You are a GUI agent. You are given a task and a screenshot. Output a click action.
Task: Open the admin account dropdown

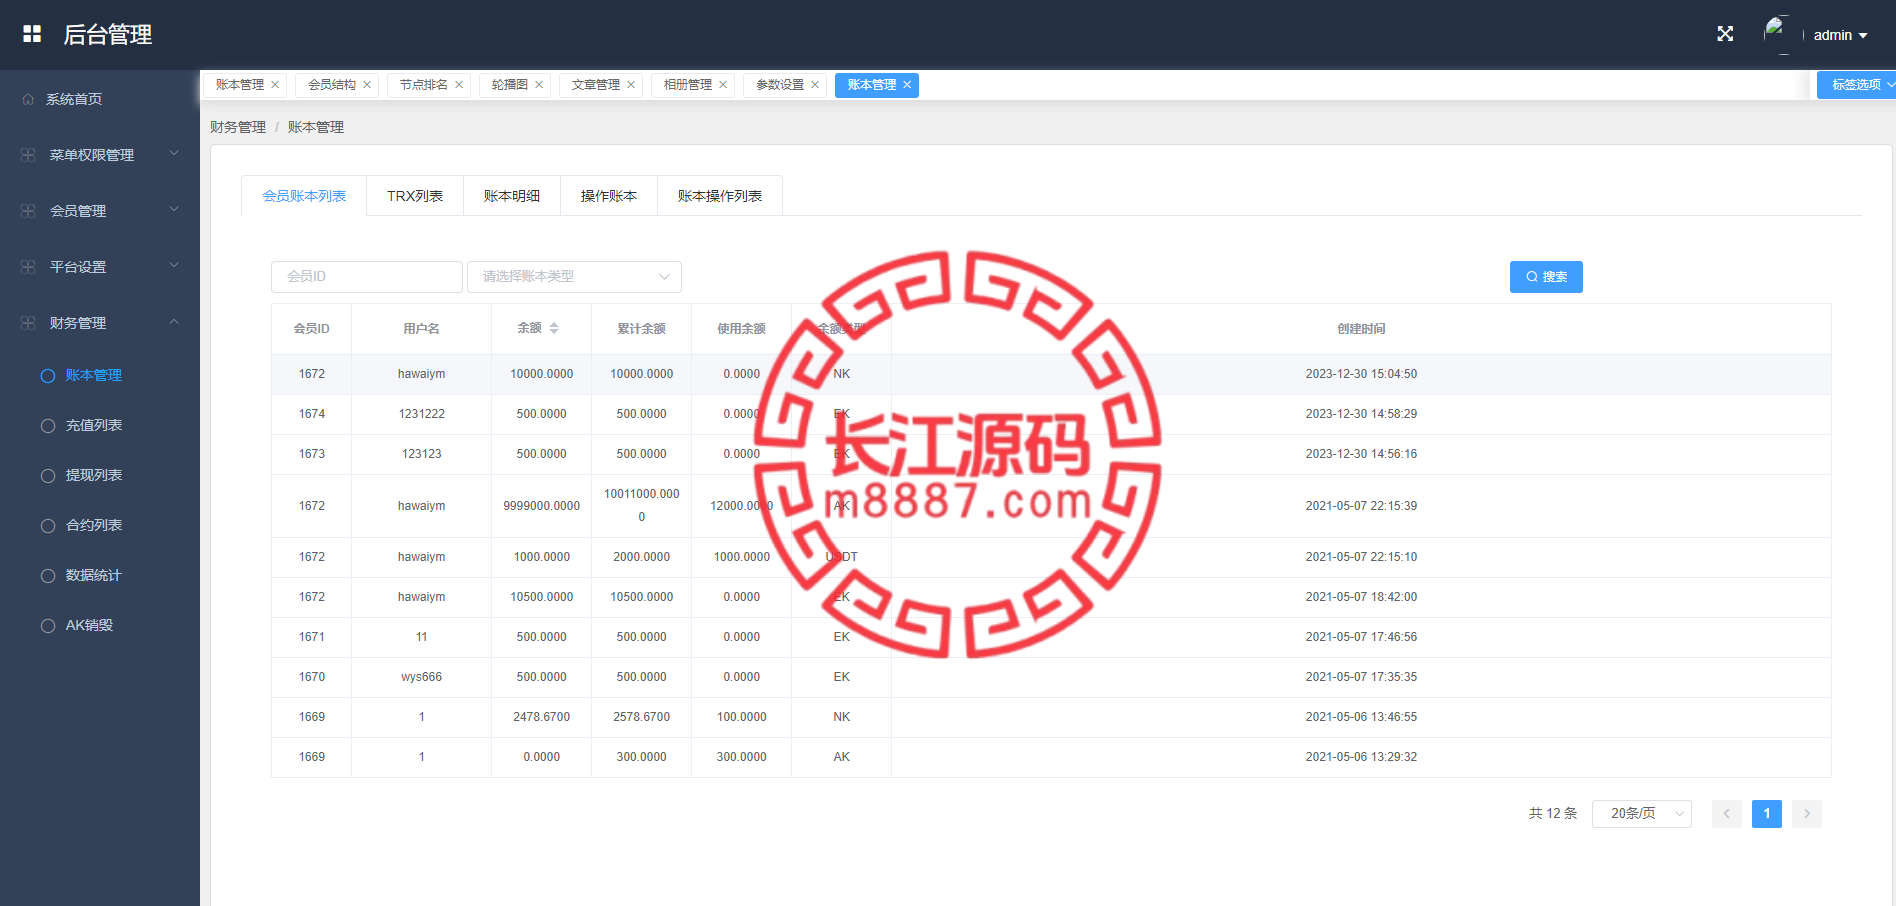(1840, 35)
